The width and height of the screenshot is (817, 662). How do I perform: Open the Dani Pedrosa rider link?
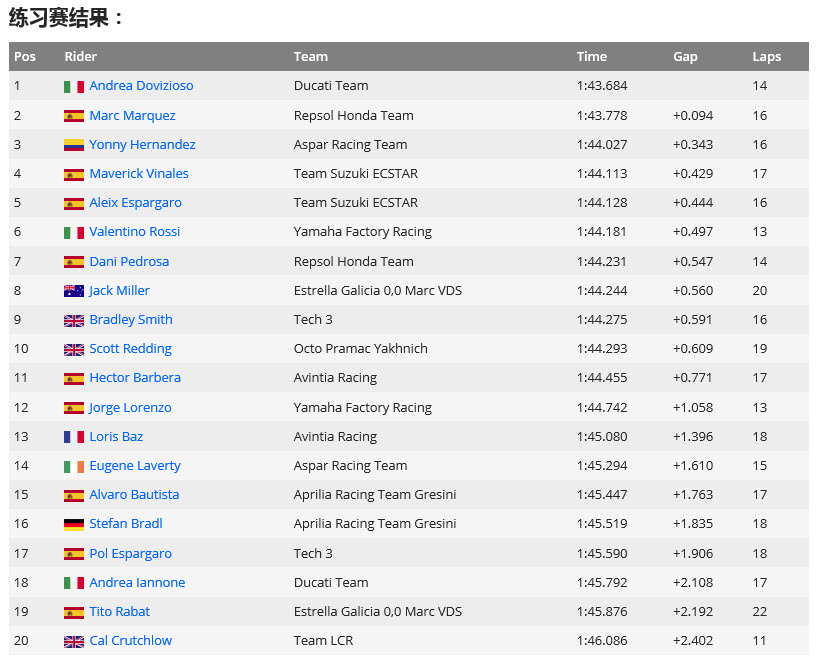[x=129, y=262]
